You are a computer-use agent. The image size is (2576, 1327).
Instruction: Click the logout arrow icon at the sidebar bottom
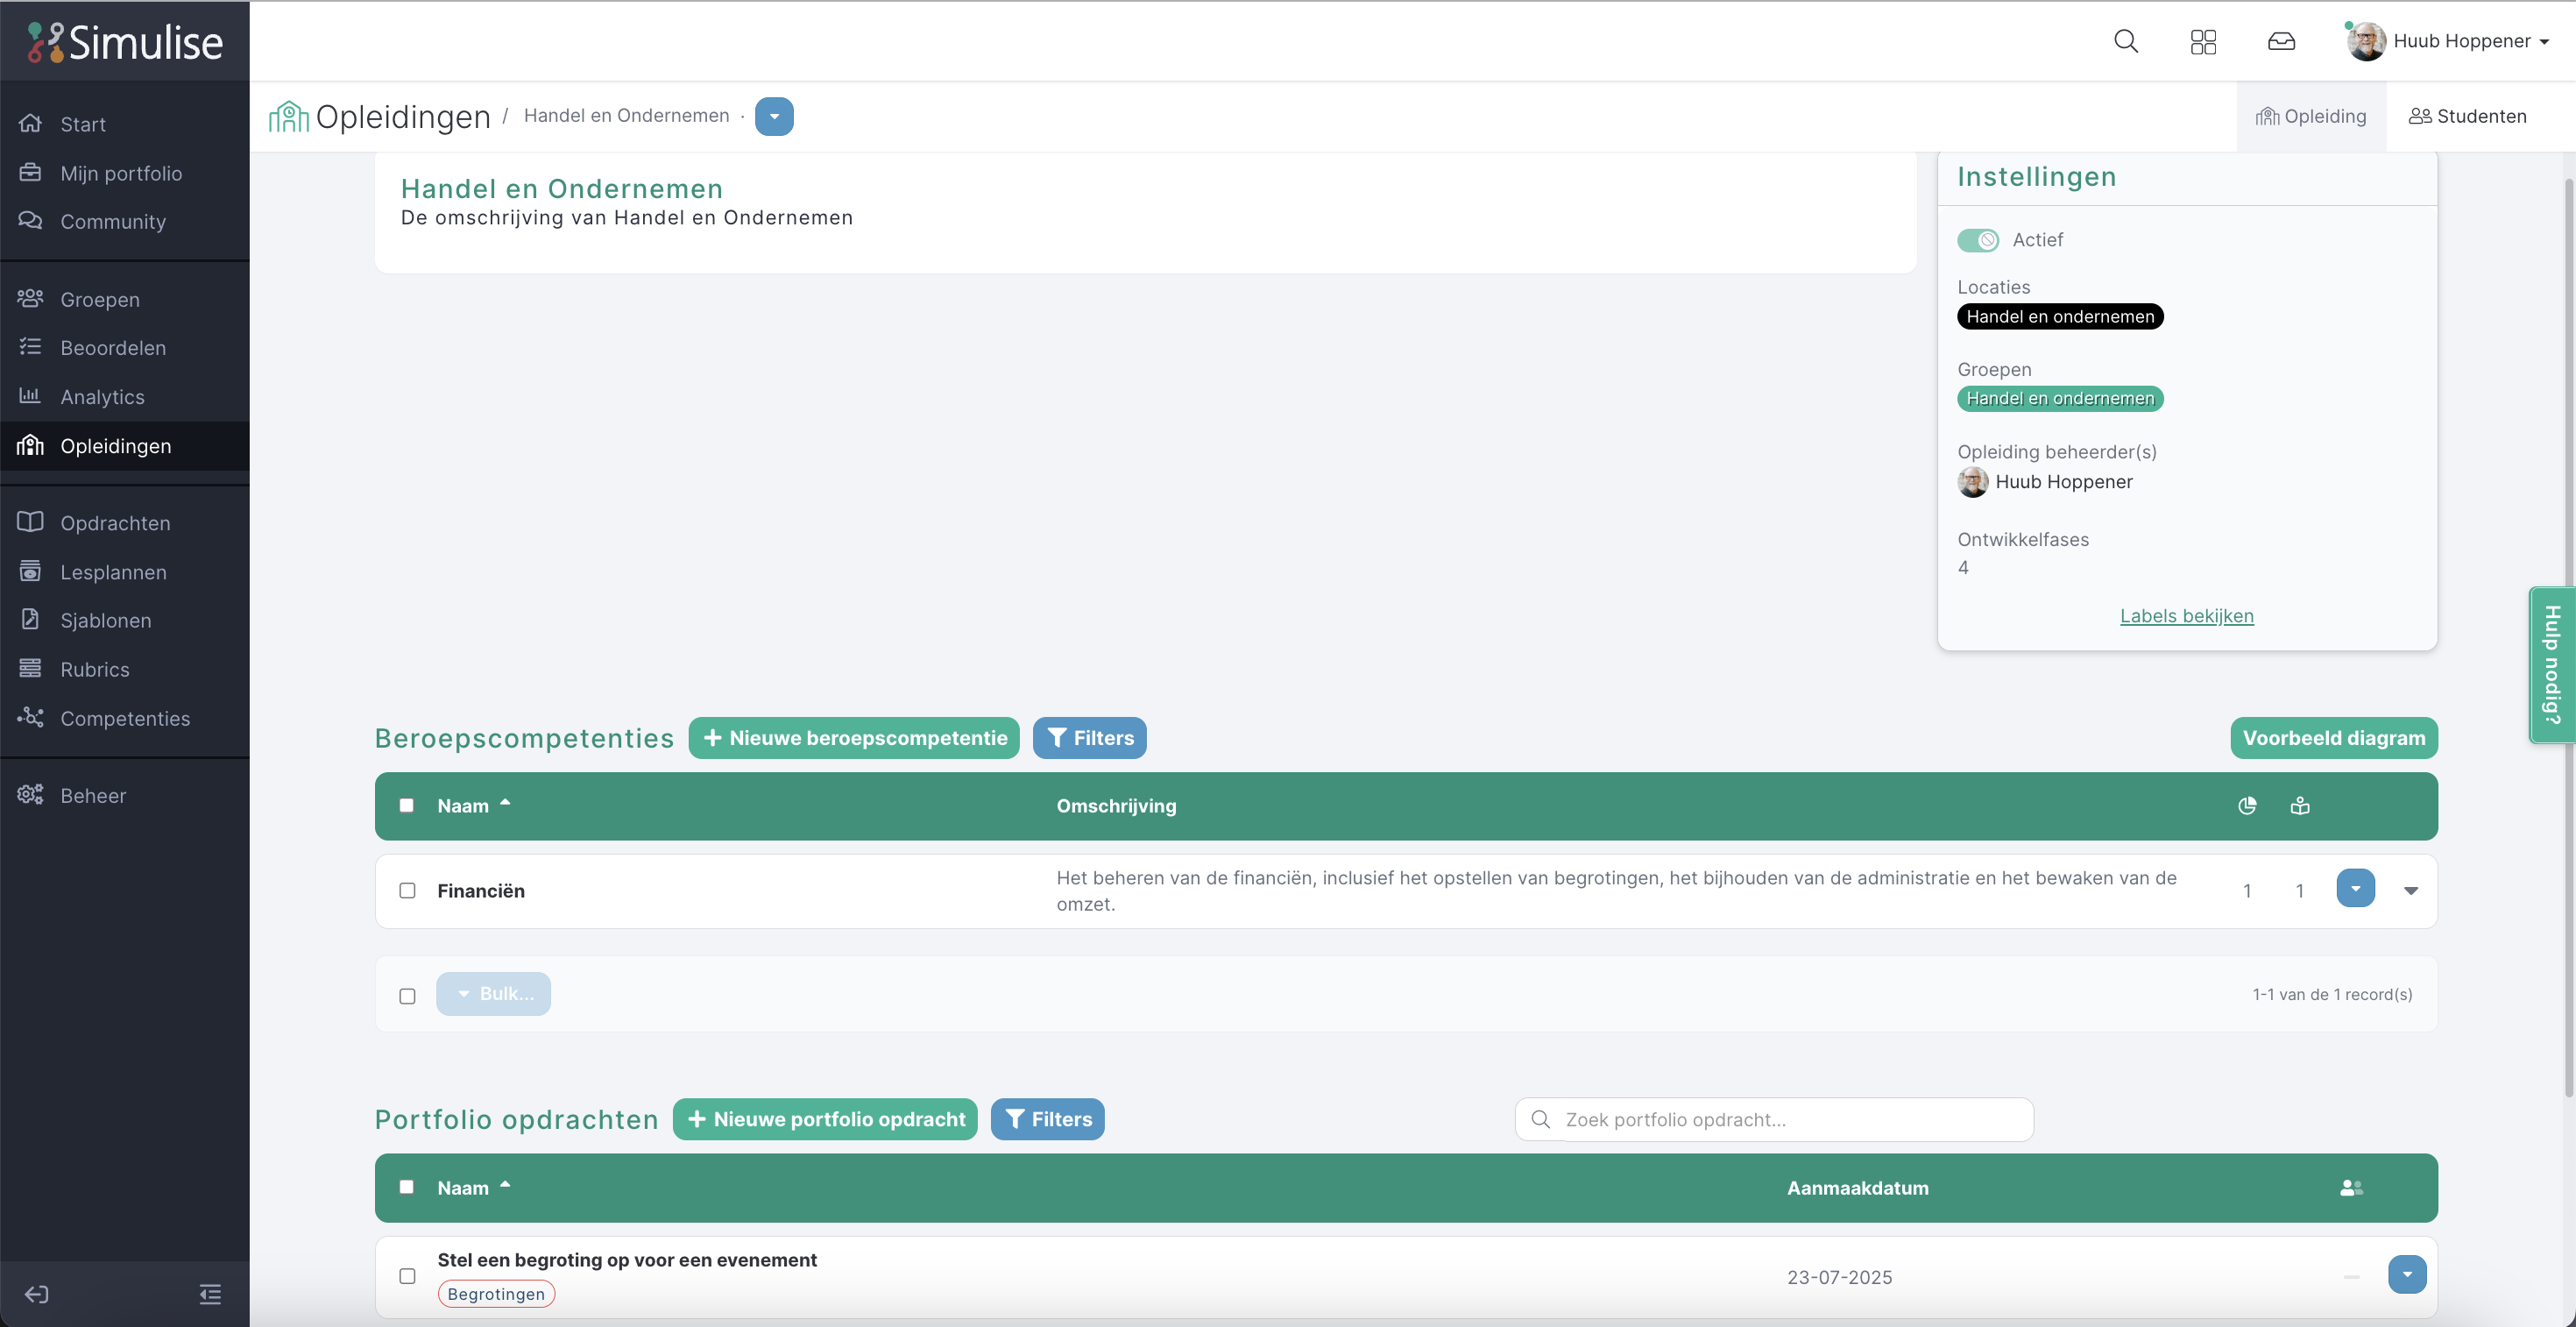37,1294
